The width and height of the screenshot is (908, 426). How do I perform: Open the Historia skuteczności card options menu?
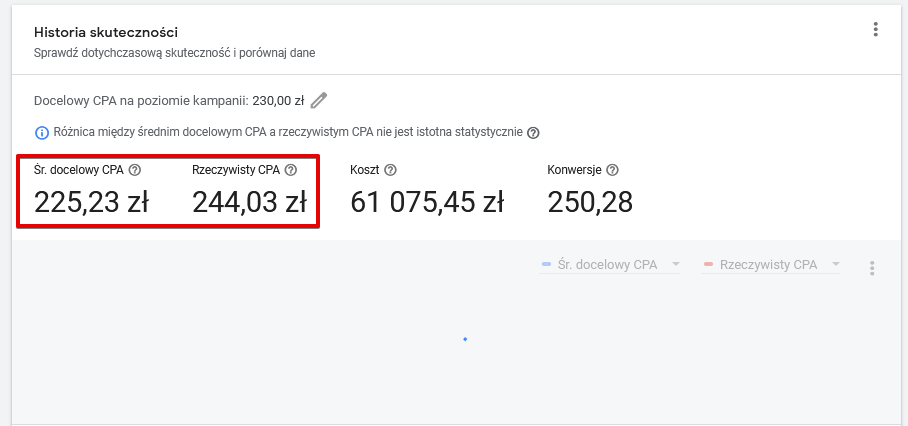(876, 30)
